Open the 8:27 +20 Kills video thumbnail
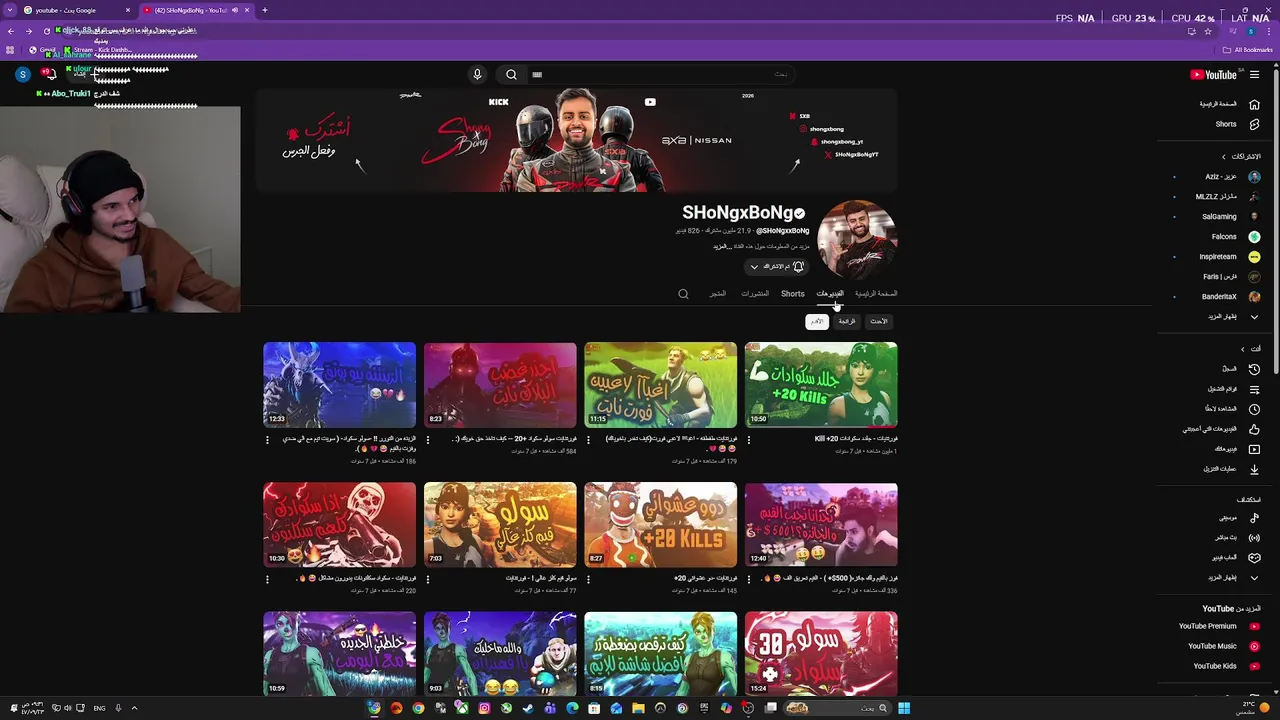This screenshot has width=1280, height=720. click(x=660, y=525)
